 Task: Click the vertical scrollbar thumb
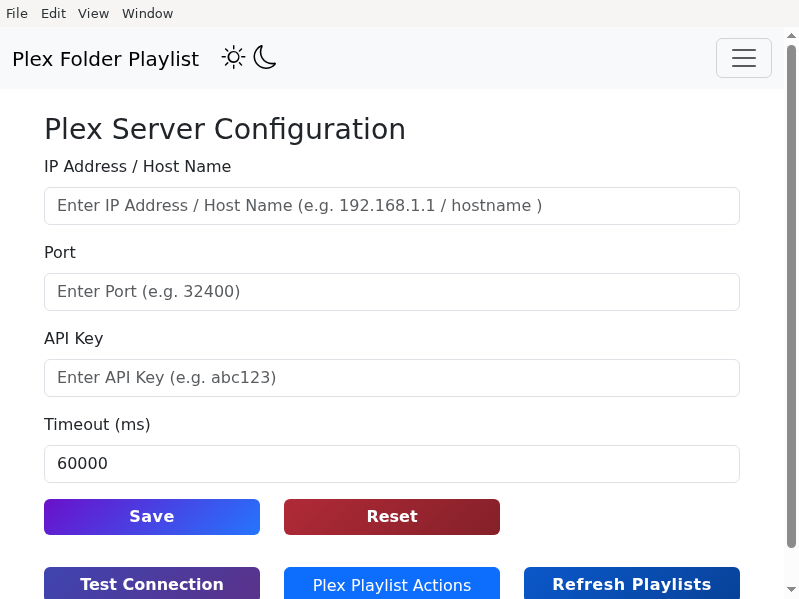pos(791,297)
